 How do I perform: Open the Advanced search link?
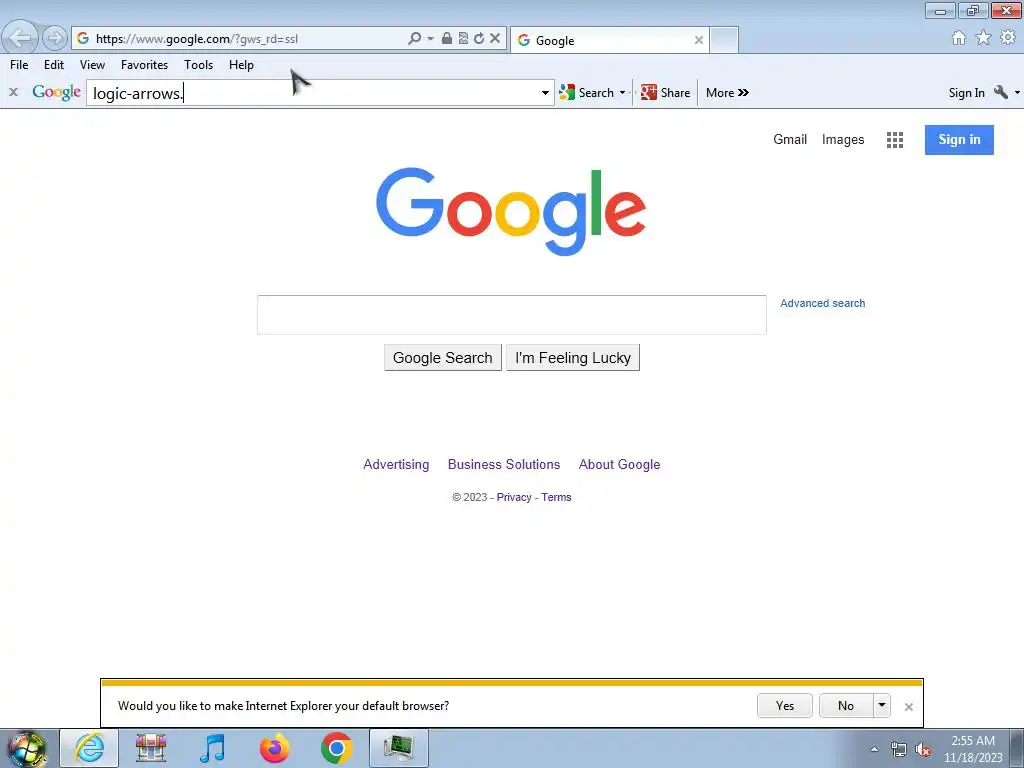click(x=823, y=303)
